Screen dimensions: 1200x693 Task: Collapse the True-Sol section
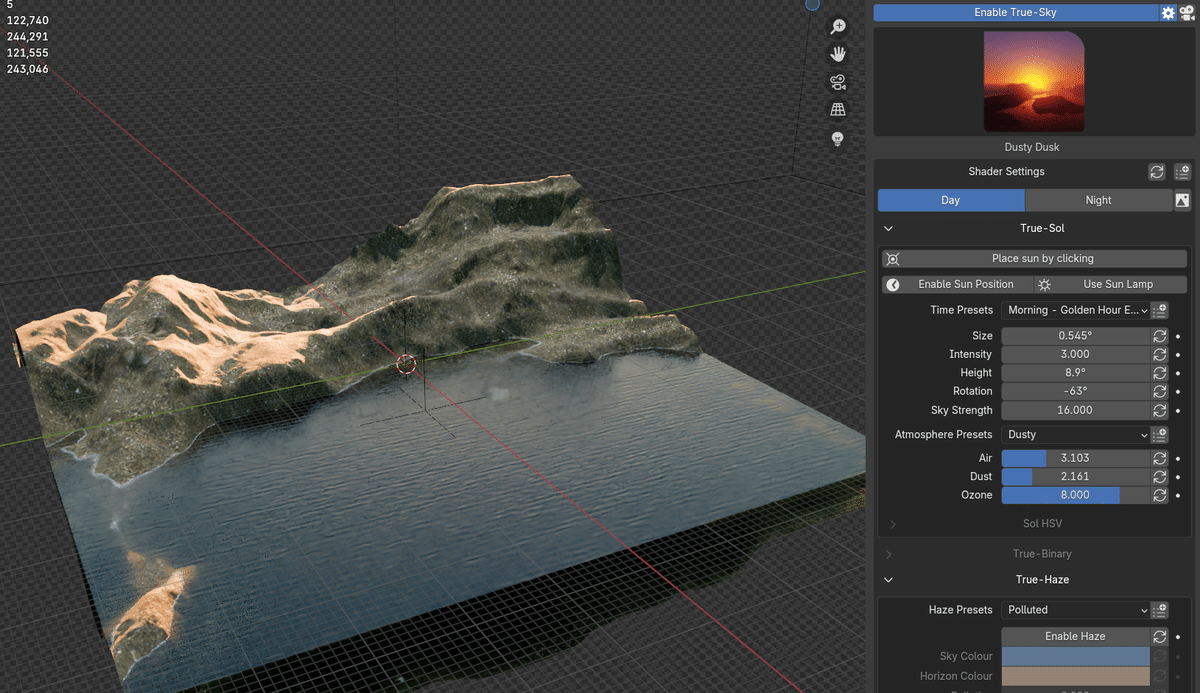888,228
